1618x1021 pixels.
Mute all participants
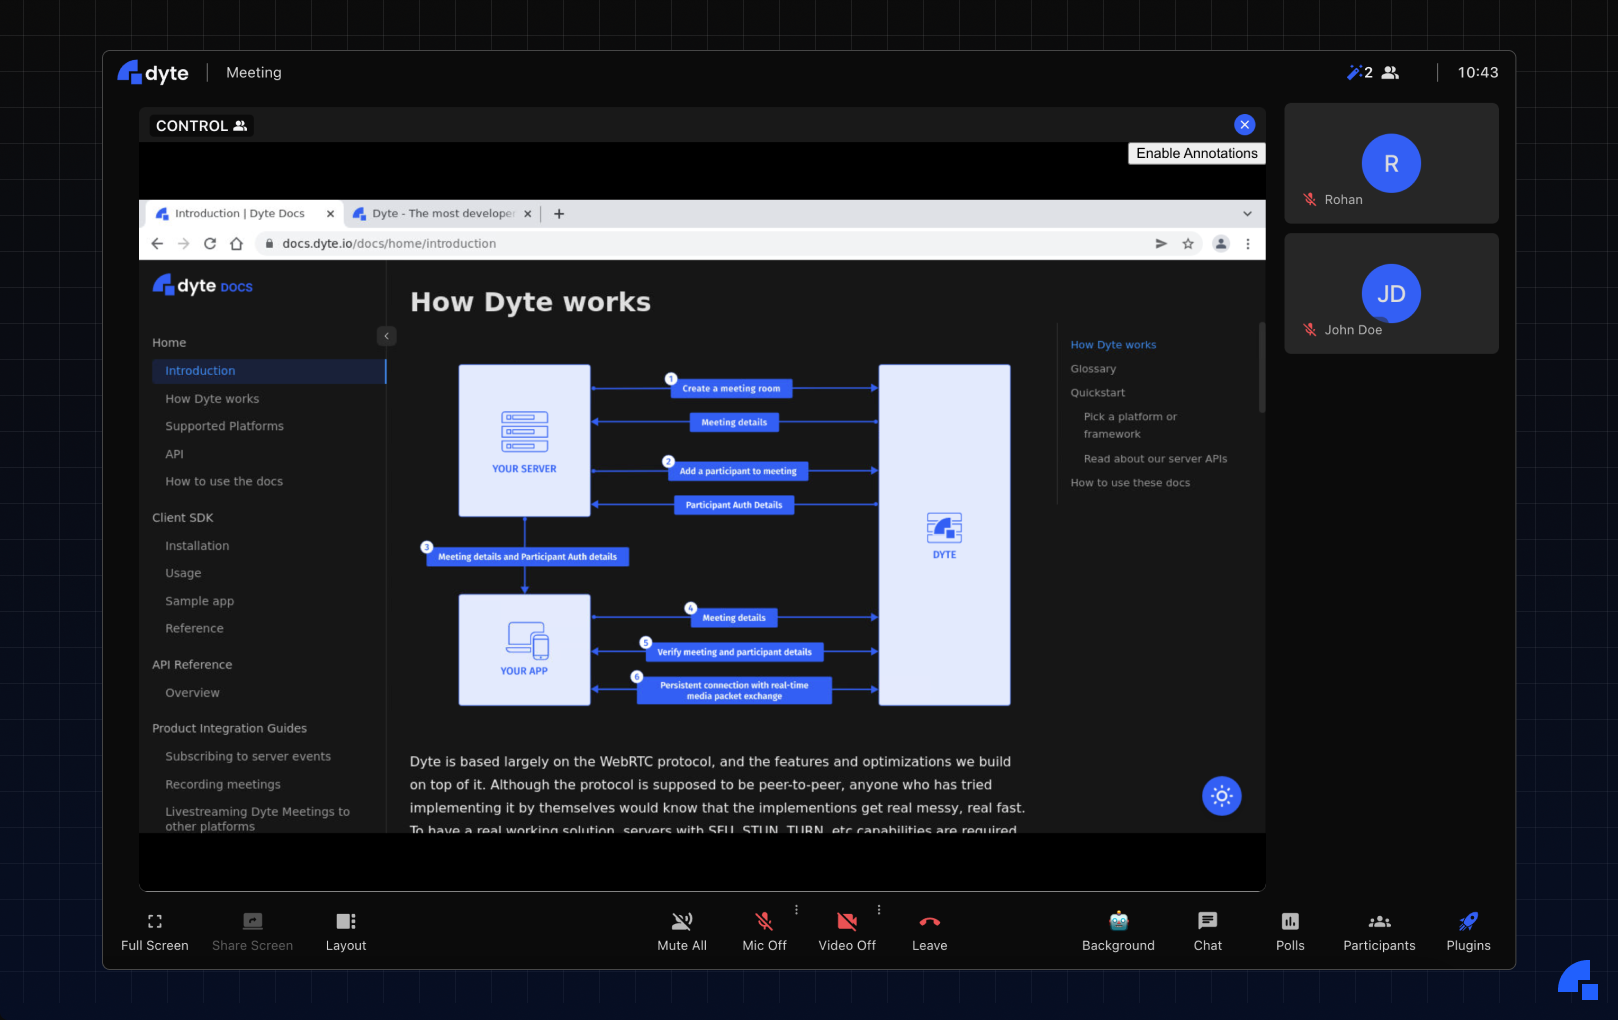point(682,932)
